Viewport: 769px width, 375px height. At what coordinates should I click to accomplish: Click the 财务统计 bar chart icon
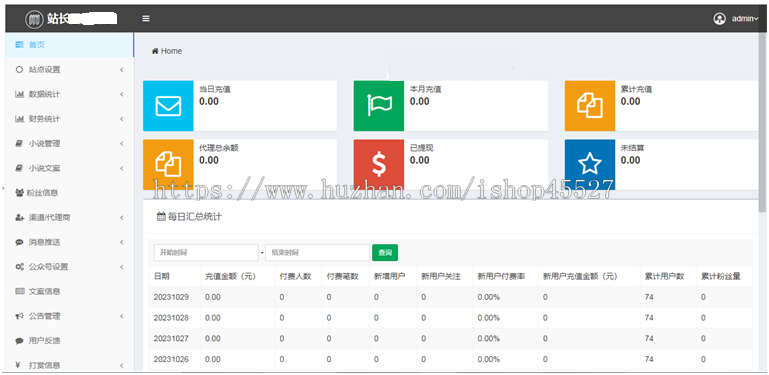(x=19, y=119)
